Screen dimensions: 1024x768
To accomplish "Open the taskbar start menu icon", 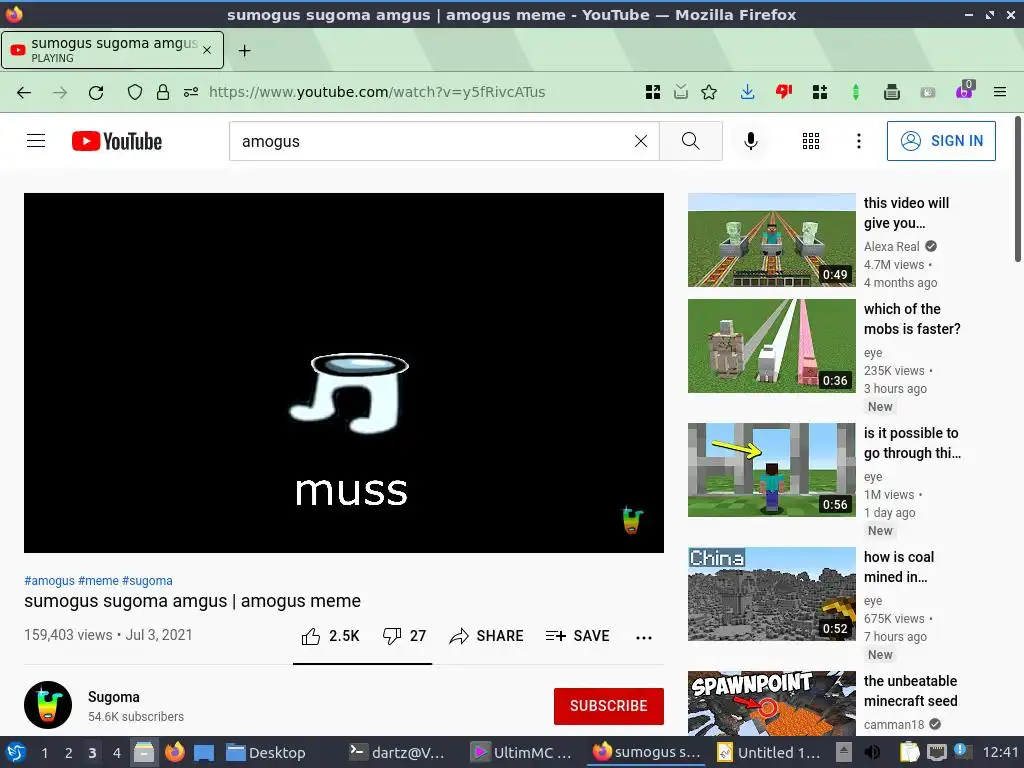I will (16, 753).
